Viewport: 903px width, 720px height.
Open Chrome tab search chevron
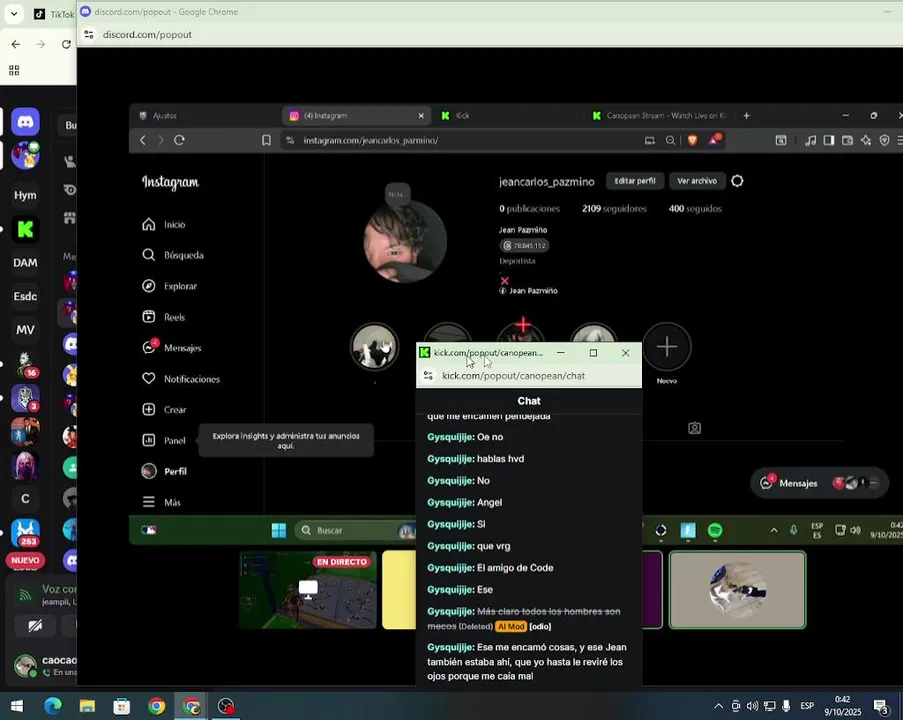tap(14, 13)
